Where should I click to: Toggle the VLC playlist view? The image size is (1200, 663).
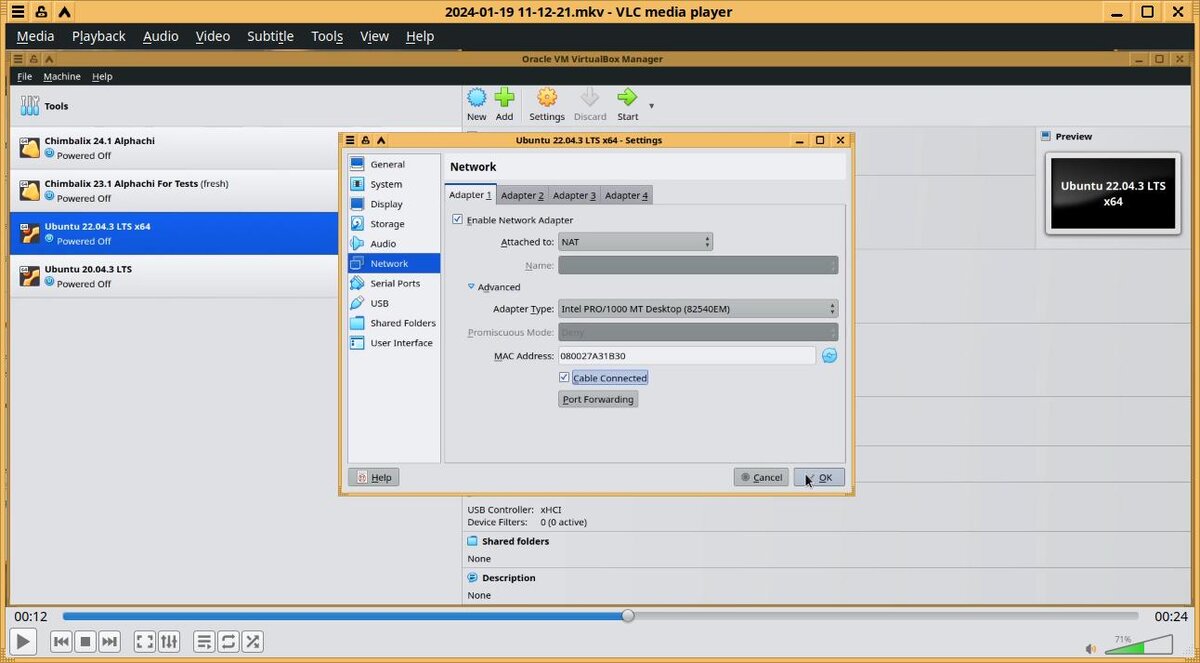tap(204, 641)
